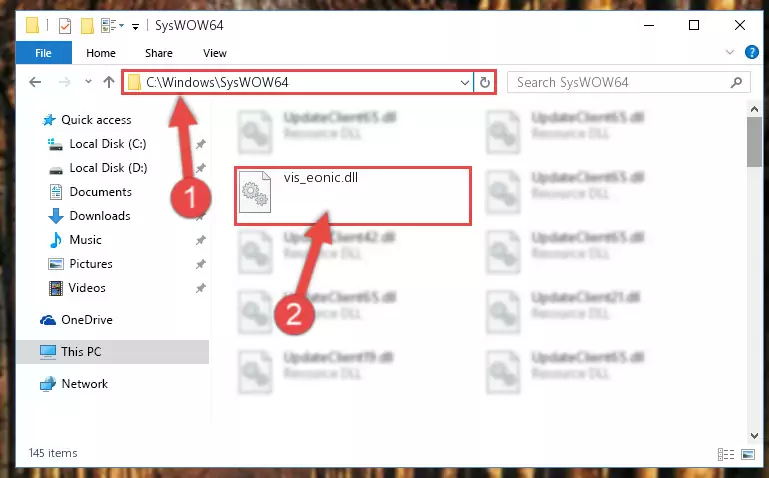
Task: Go up one folder level arrow
Action: tap(109, 82)
